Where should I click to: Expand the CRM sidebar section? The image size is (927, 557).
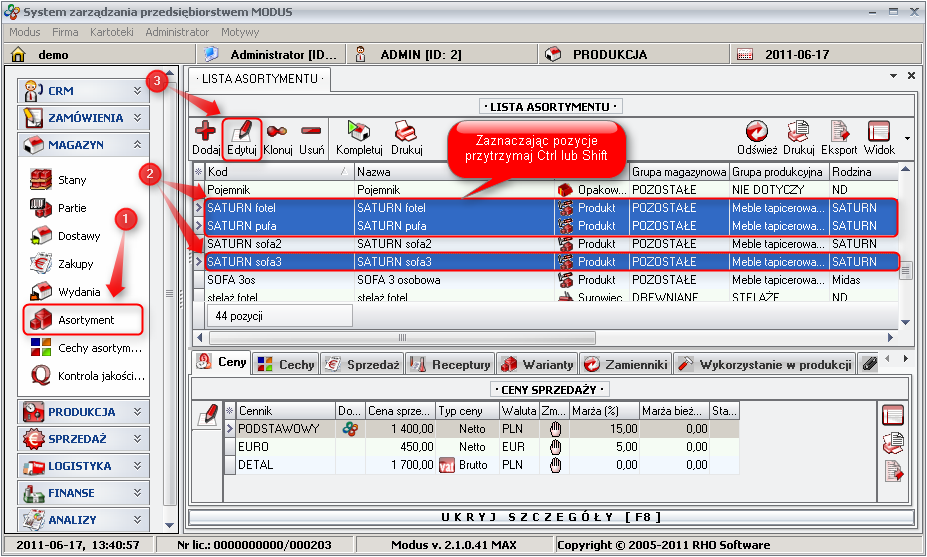pyautogui.click(x=139, y=91)
